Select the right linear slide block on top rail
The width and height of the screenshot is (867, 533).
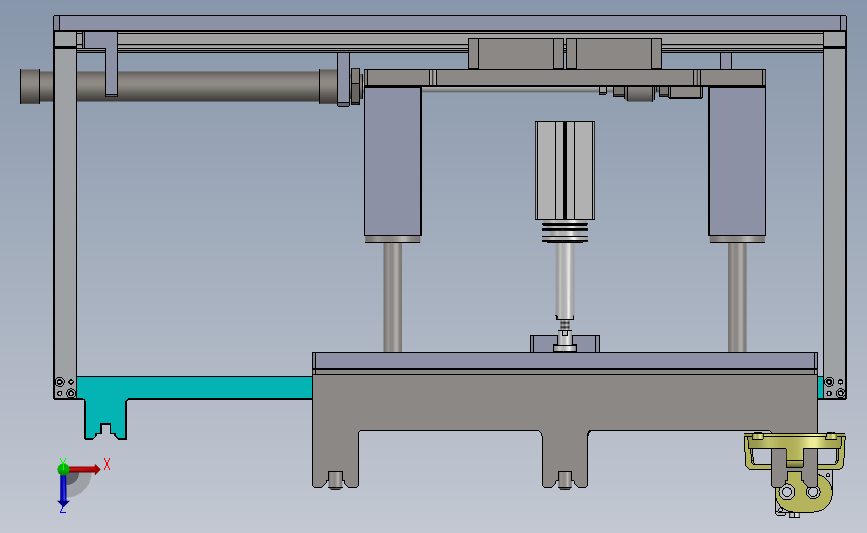click(x=614, y=54)
